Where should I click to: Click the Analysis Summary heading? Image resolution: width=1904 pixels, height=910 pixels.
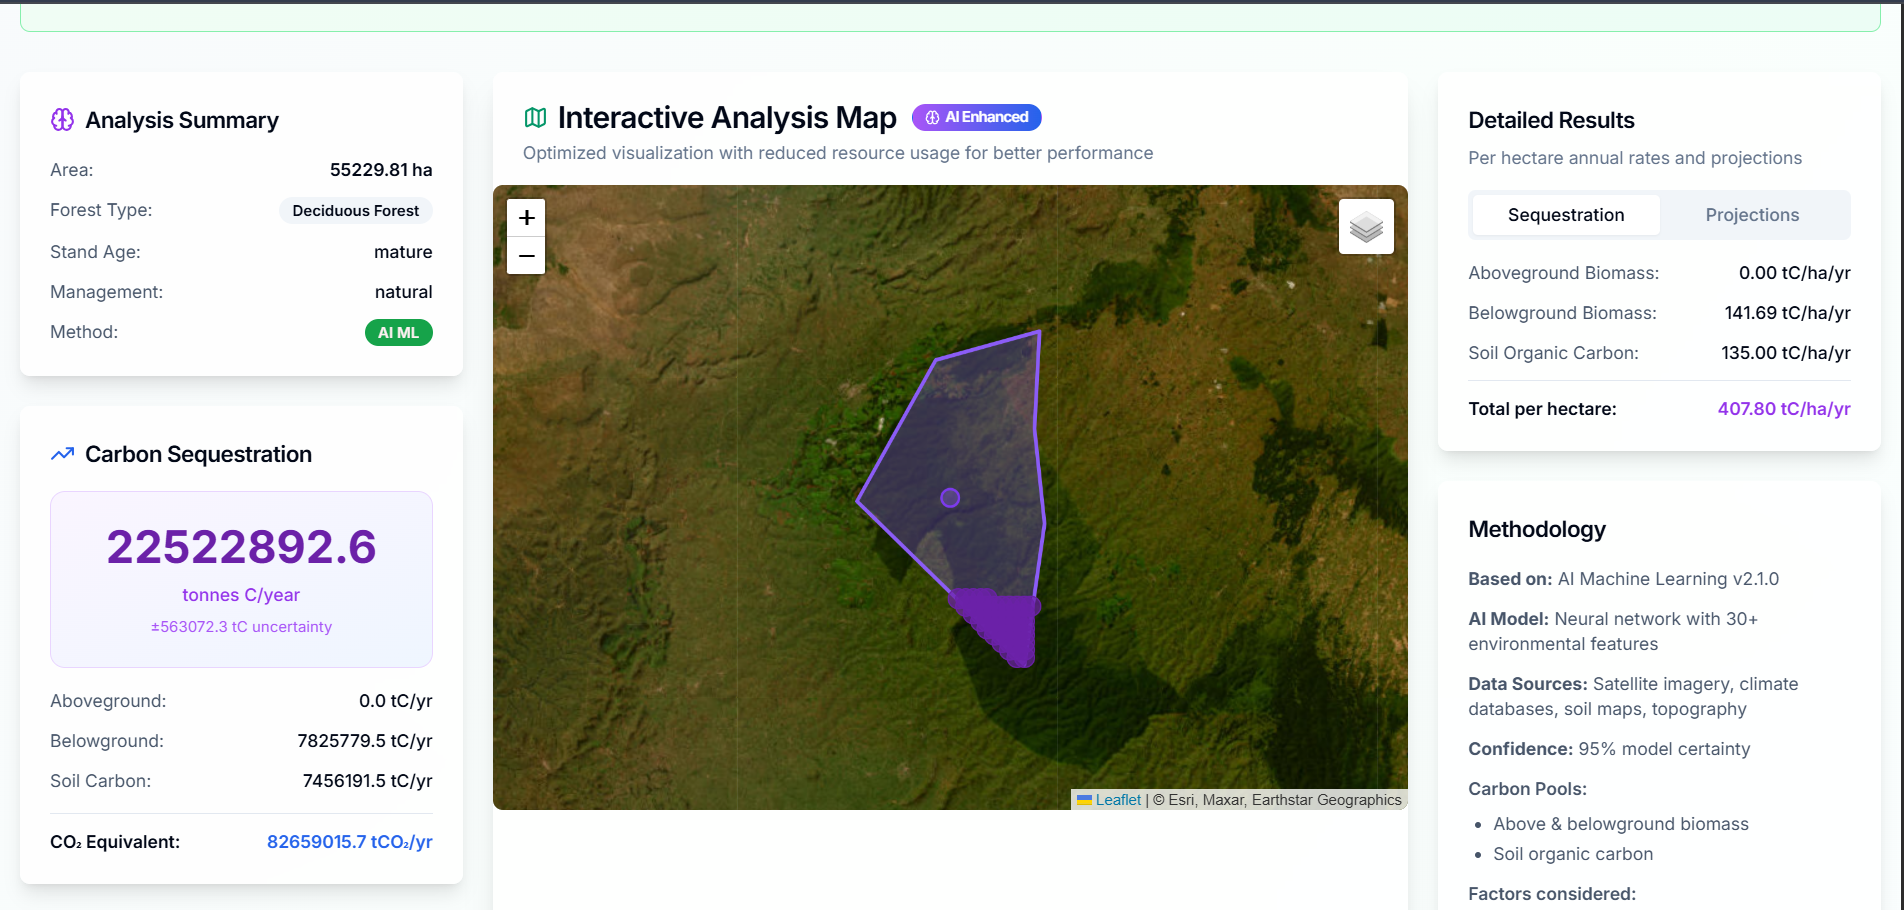pos(182,120)
